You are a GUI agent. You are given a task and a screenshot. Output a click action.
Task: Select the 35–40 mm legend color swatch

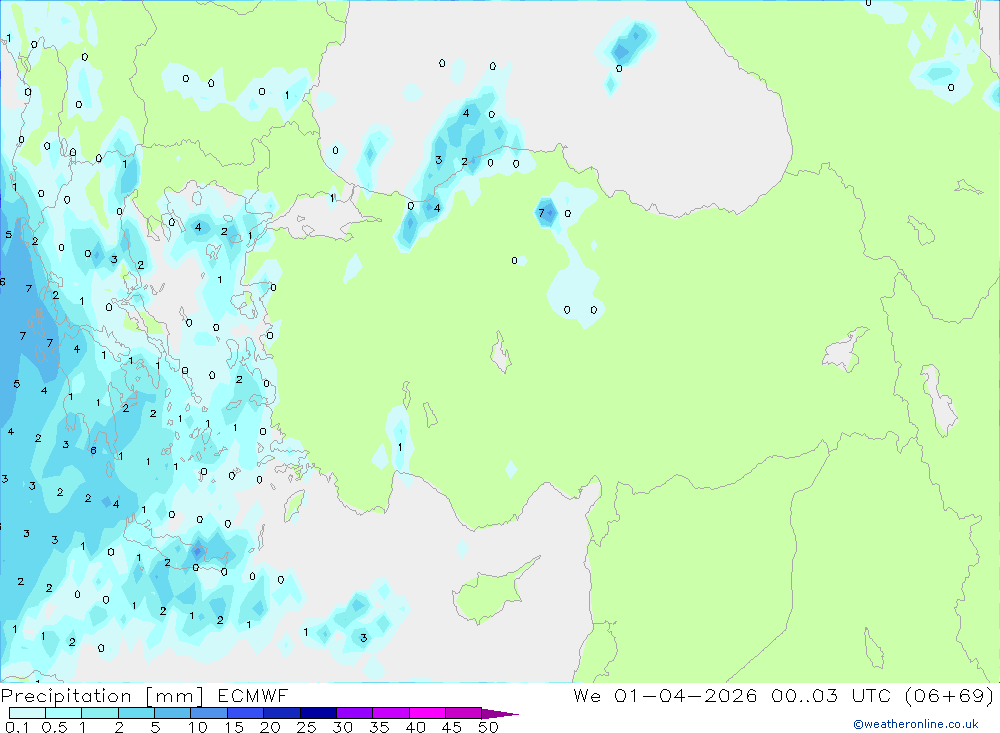click(x=391, y=713)
